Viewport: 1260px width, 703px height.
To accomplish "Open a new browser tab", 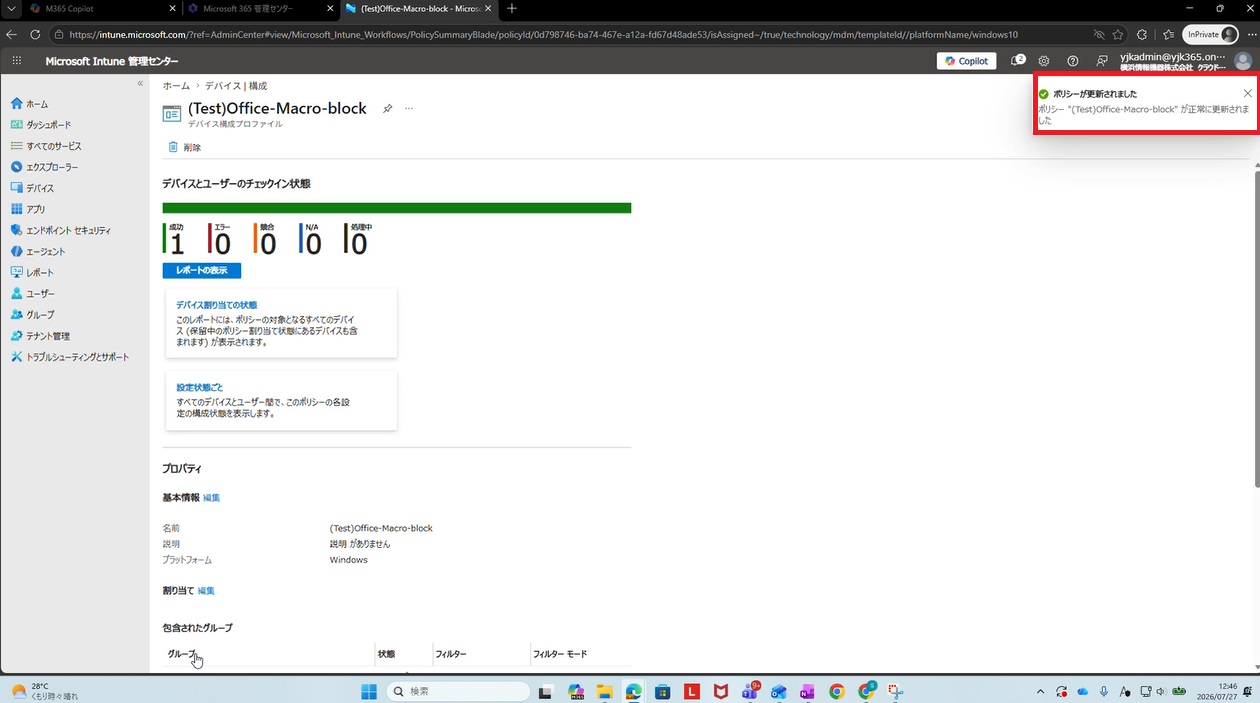I will (x=512, y=9).
